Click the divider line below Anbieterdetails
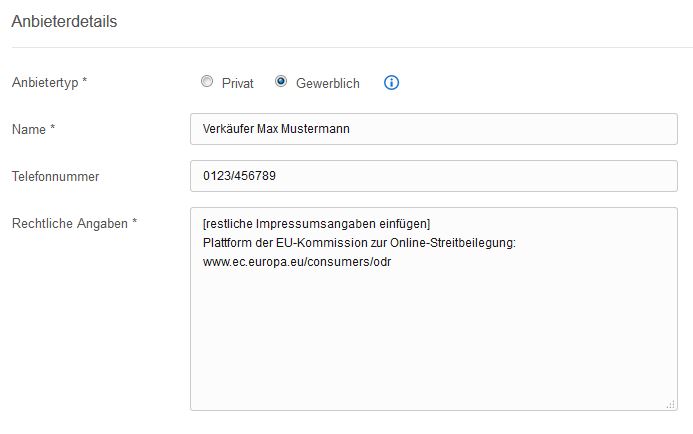This screenshot has height=434, width=693. 346,47
